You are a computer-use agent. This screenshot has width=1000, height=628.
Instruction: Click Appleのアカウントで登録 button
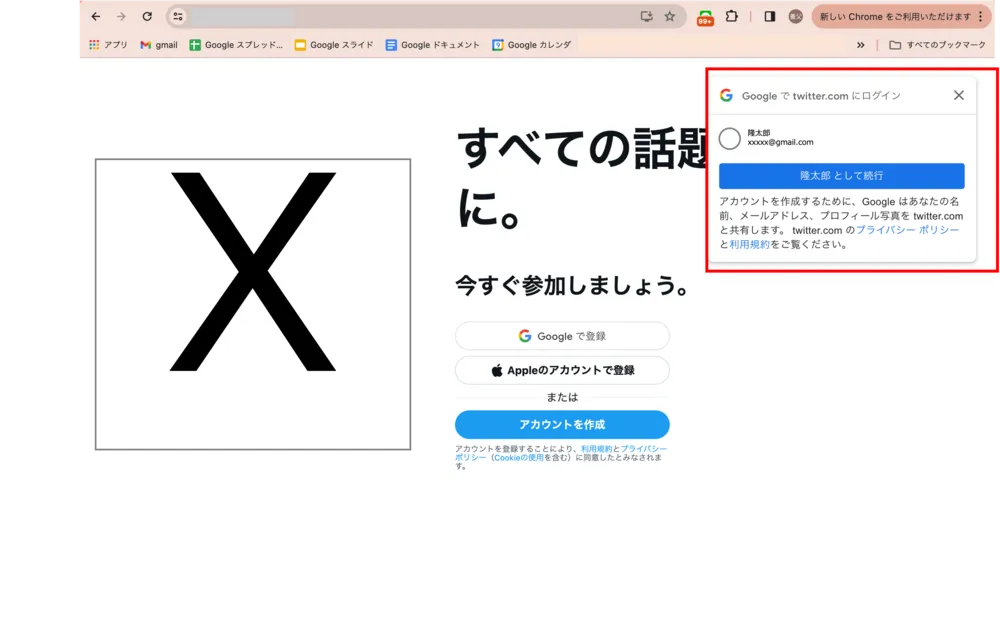click(562, 370)
